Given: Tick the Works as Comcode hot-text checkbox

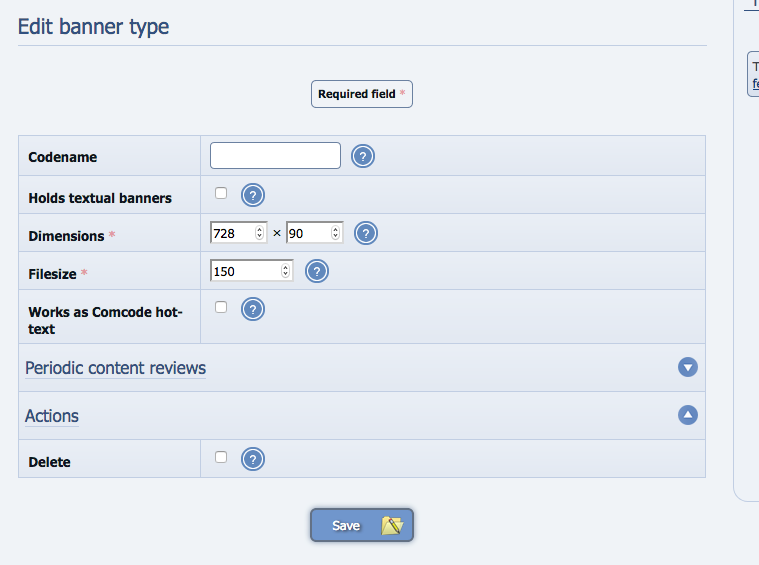Looking at the screenshot, I should click(221, 307).
